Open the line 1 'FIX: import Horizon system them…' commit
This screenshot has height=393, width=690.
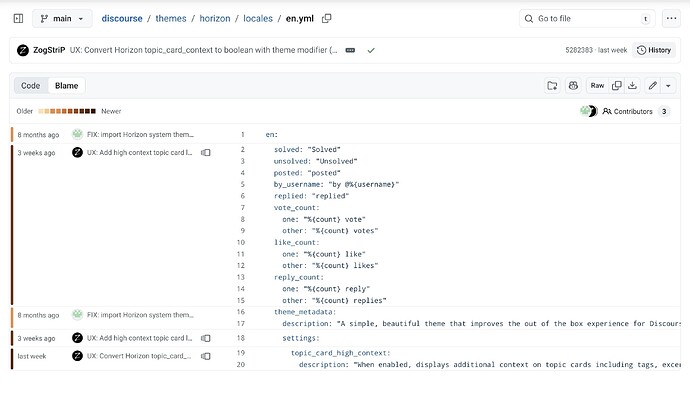point(140,135)
